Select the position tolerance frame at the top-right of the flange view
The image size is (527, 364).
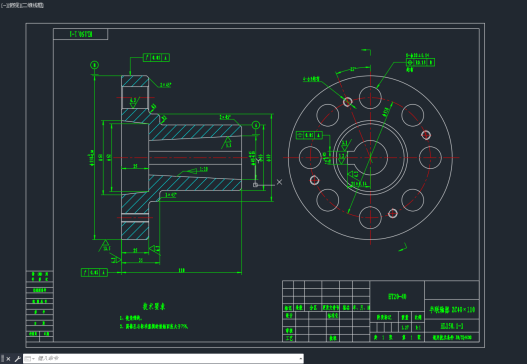point(420,62)
